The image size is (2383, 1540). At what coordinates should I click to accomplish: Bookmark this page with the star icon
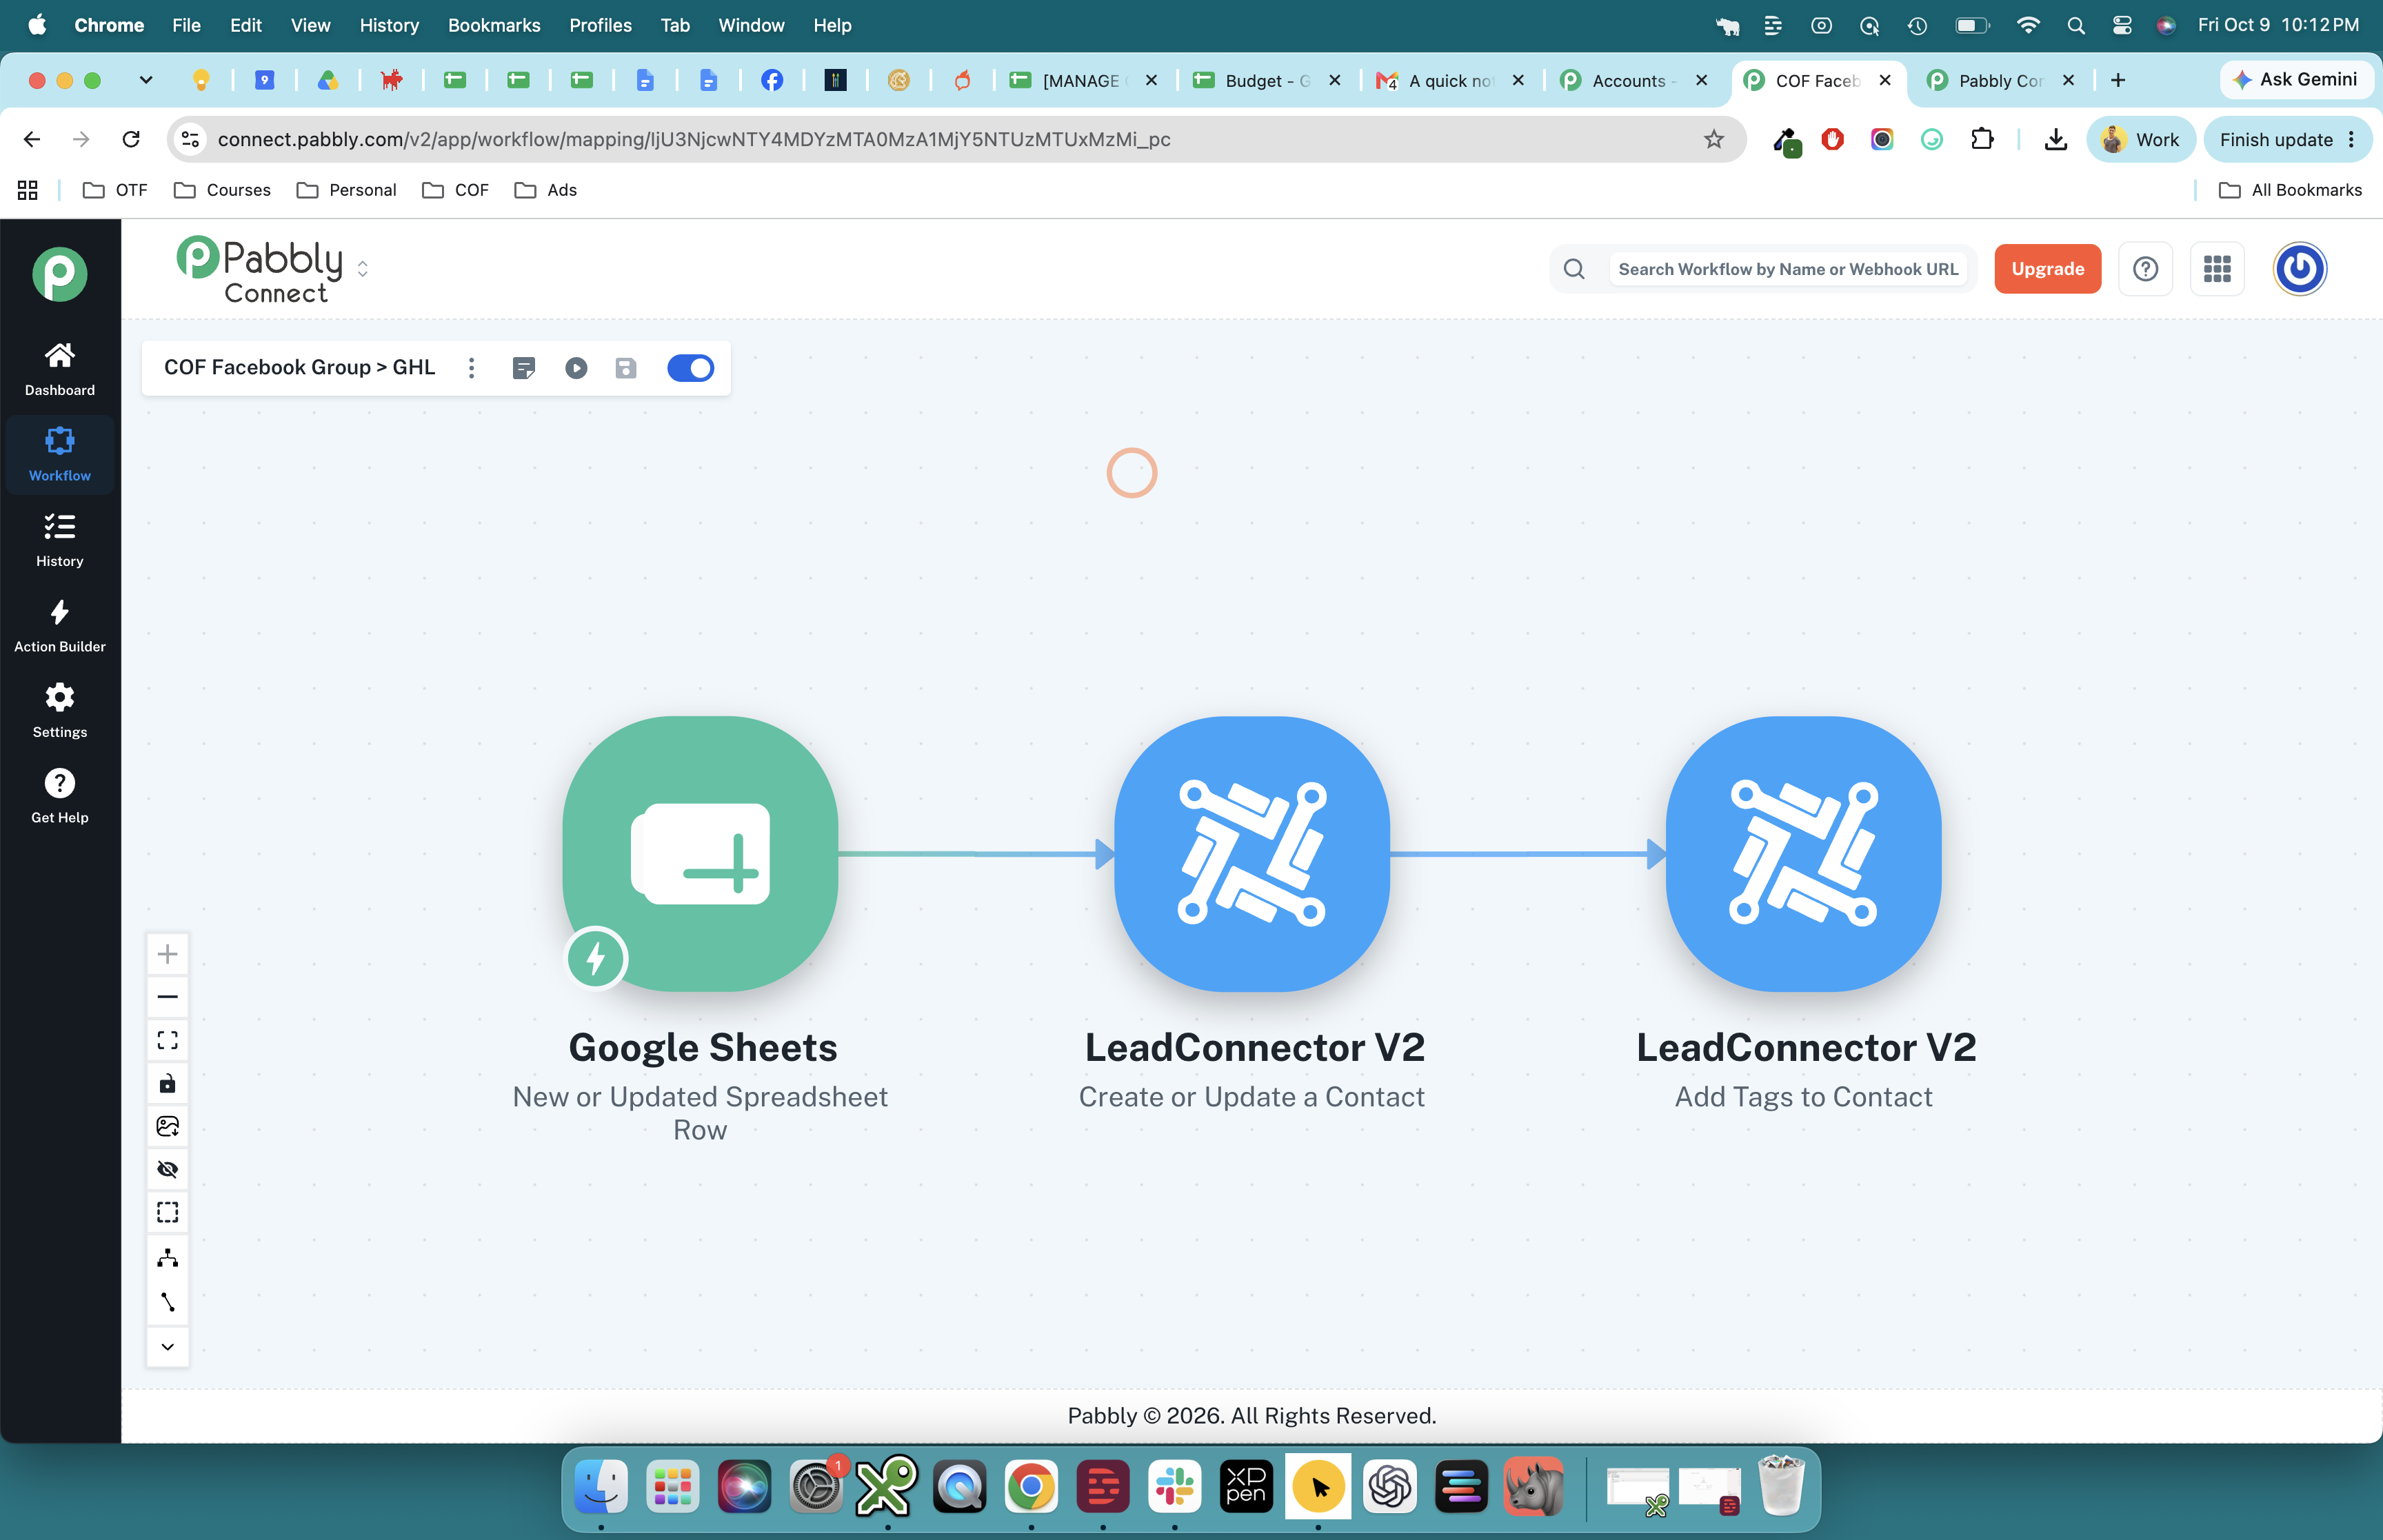pos(1714,139)
